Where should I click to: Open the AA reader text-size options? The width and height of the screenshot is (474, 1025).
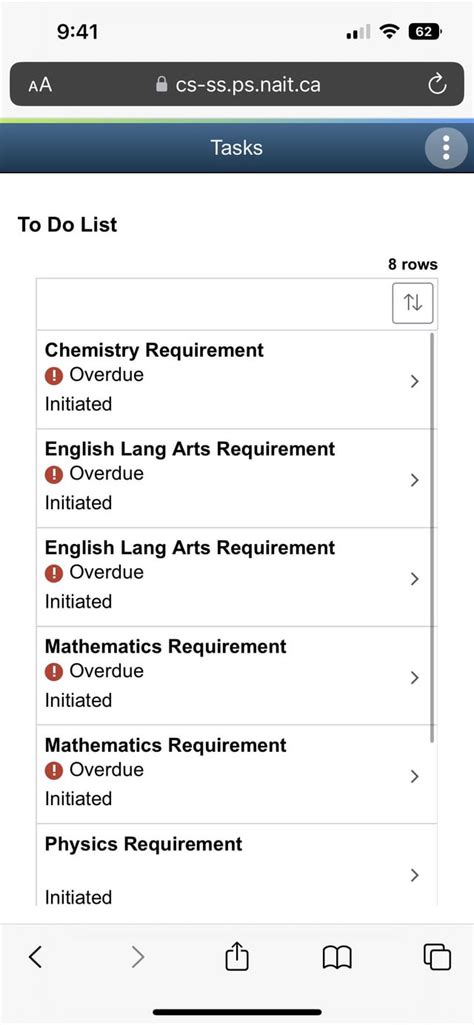pos(40,85)
